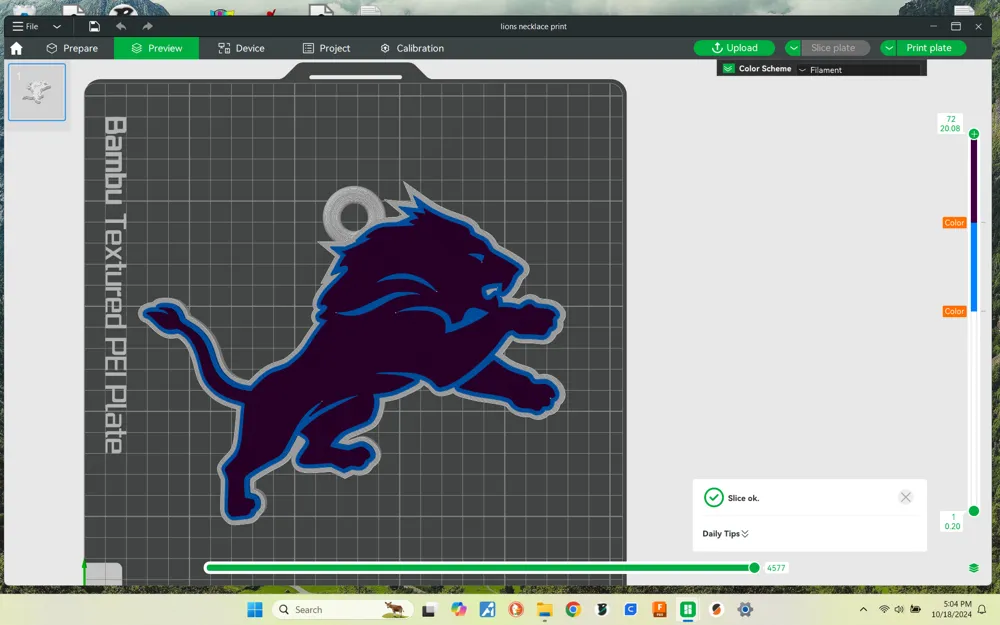Click the layers icon at bottom right
The height and width of the screenshot is (625, 1000).
point(974,568)
